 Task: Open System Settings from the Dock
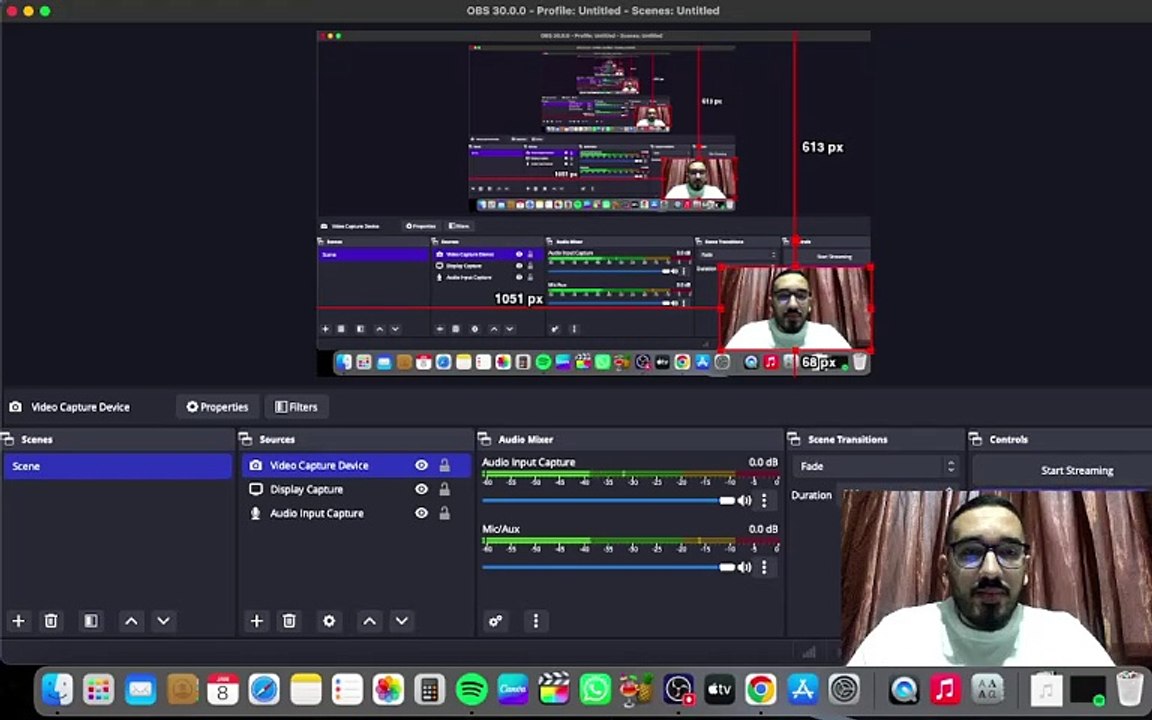pos(844,690)
